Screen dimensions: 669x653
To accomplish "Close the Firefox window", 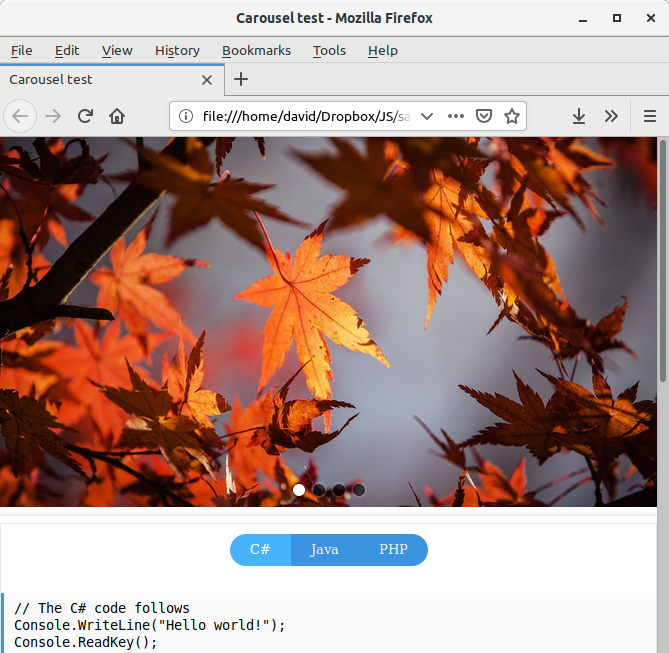I will click(x=651, y=18).
